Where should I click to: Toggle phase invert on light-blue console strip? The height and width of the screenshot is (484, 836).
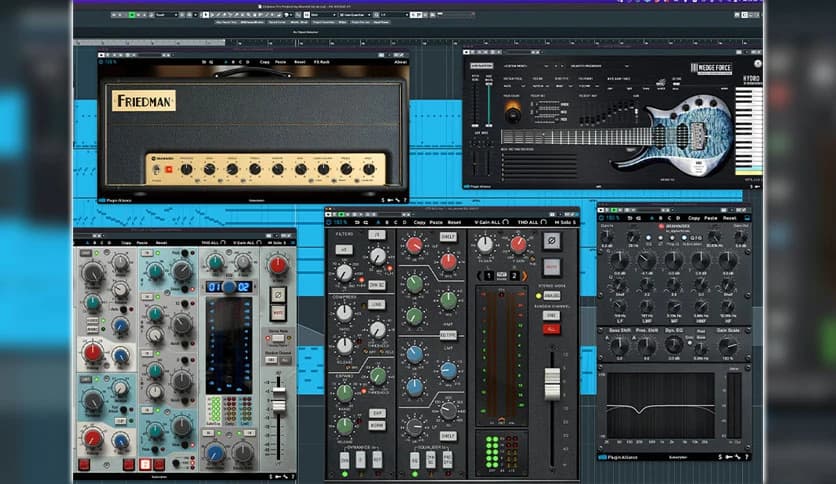click(x=277, y=295)
